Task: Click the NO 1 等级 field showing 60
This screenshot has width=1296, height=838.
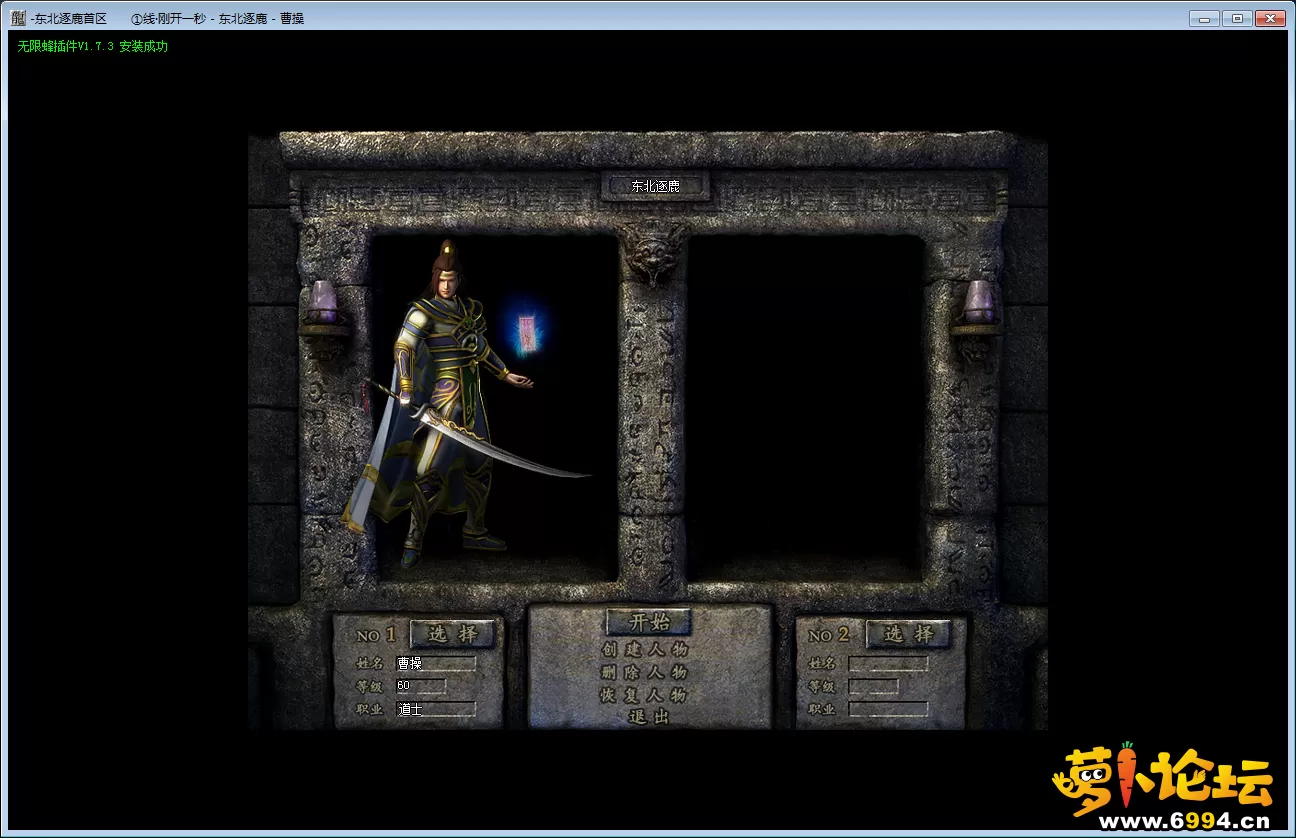Action: click(x=420, y=686)
